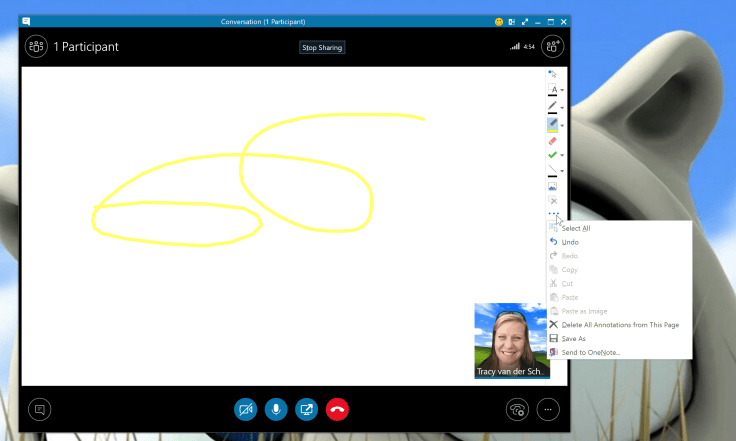Click the Stop Sharing button
Viewport: 736px width, 441px height.
coord(322,47)
